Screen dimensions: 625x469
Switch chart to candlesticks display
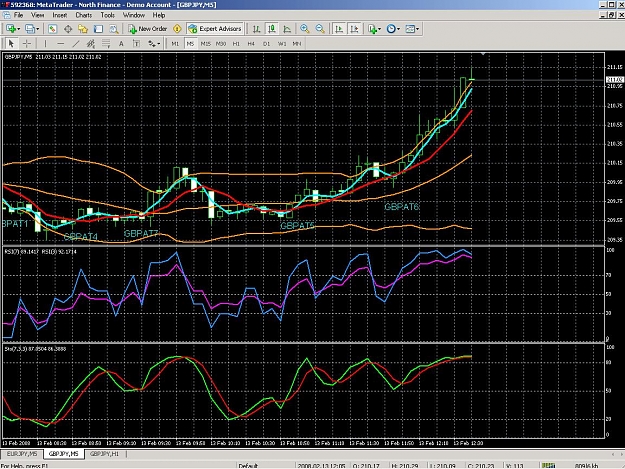click(x=272, y=29)
